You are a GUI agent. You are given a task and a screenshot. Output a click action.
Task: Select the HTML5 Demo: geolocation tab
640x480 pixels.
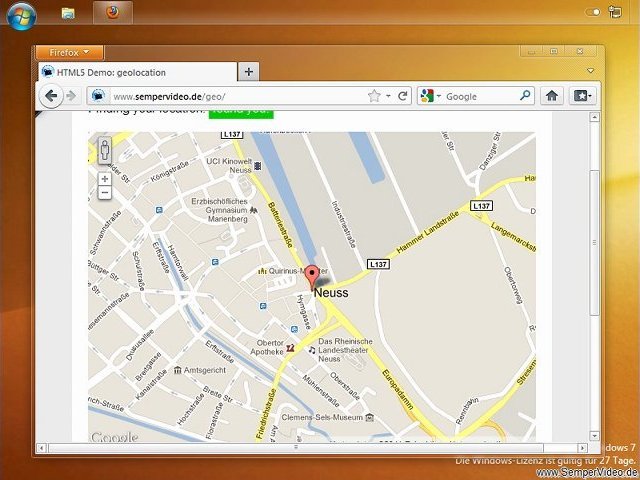[138, 72]
